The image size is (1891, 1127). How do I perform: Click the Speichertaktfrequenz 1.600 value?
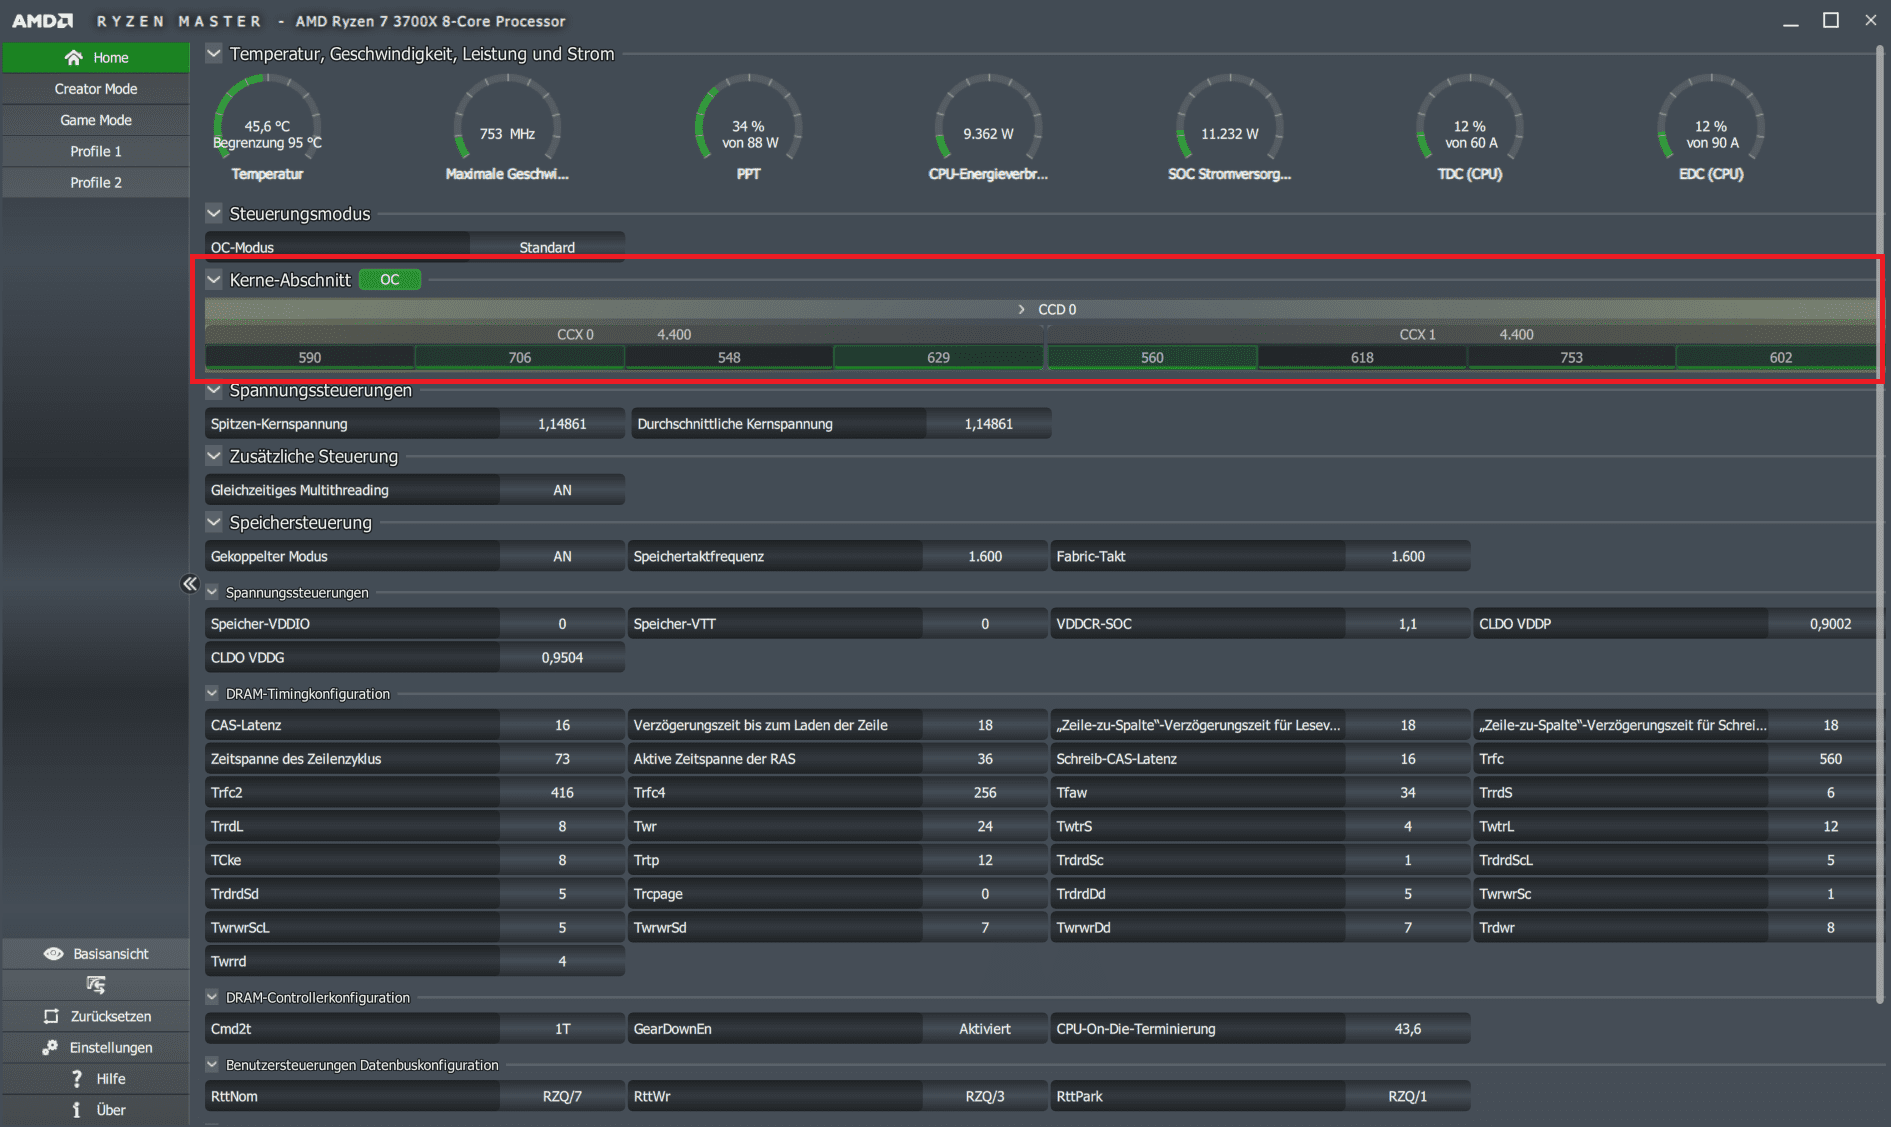(985, 556)
